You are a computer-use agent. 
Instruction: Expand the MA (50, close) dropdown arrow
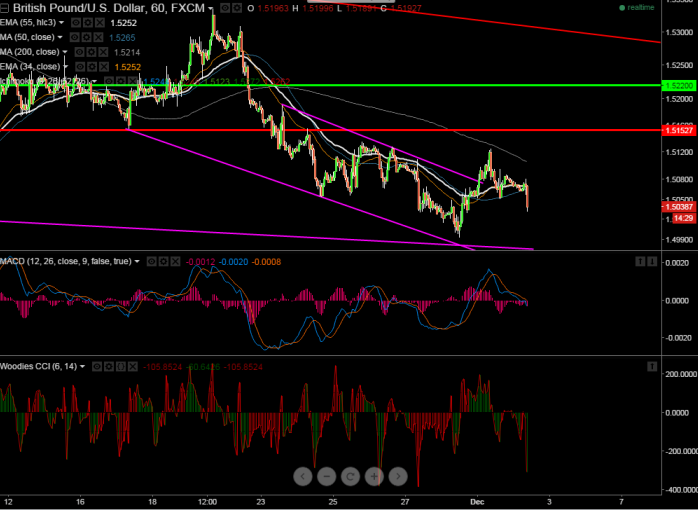60,37
